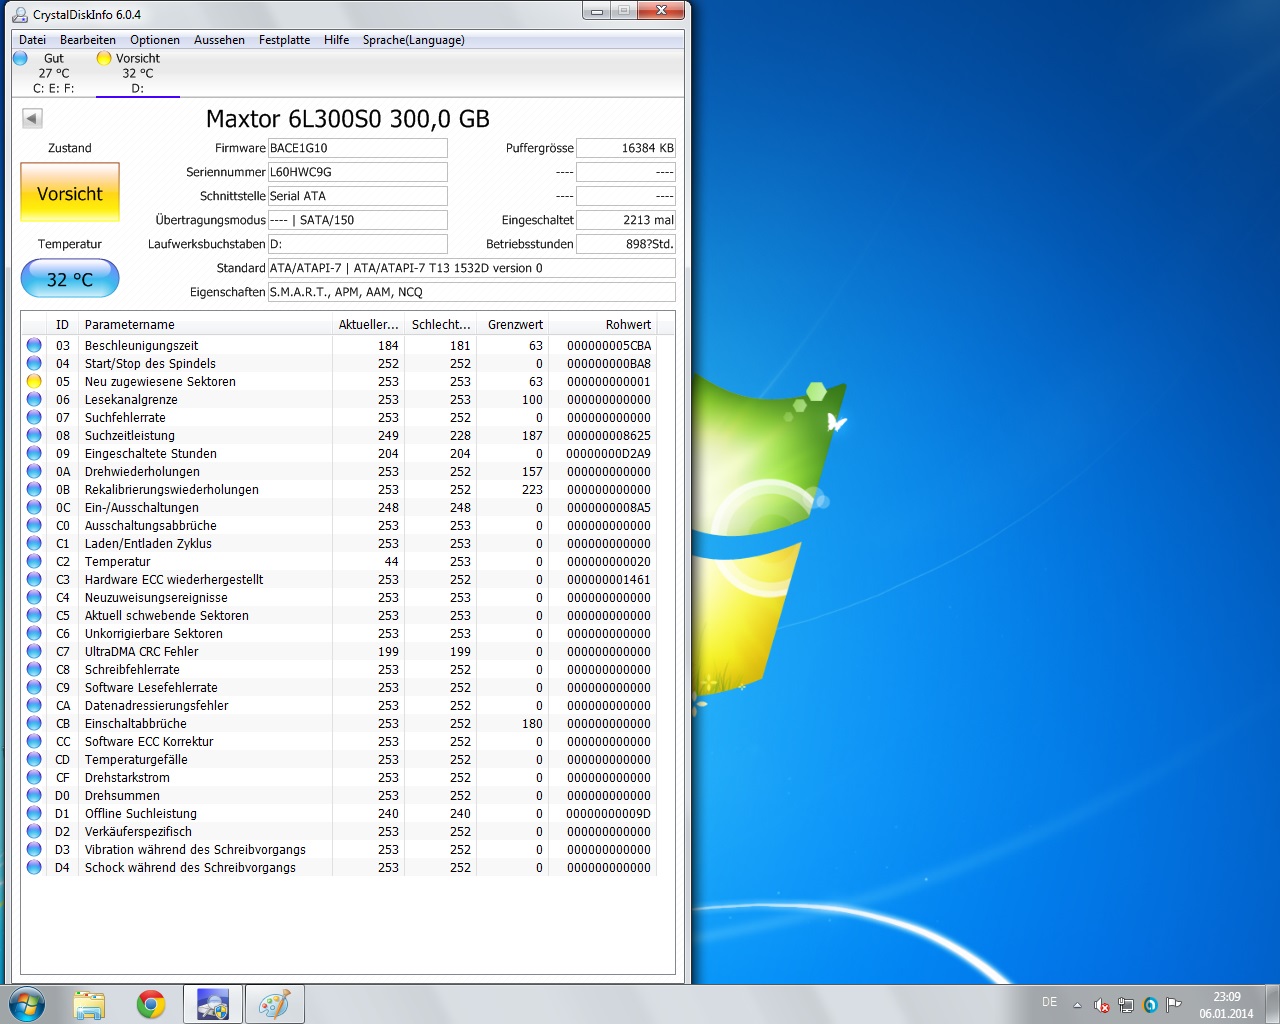Click the Puffergrösse field 16384 KB
Screen dimensions: 1280x1024
pyautogui.click(x=626, y=148)
